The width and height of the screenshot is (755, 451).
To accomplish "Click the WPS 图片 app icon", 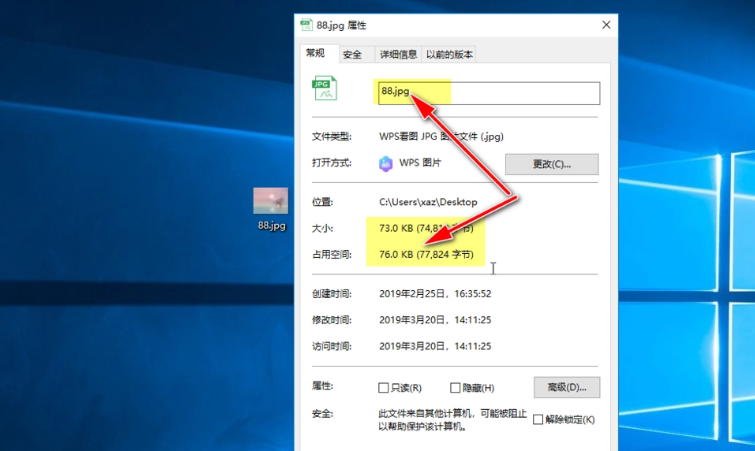I will click(x=386, y=164).
